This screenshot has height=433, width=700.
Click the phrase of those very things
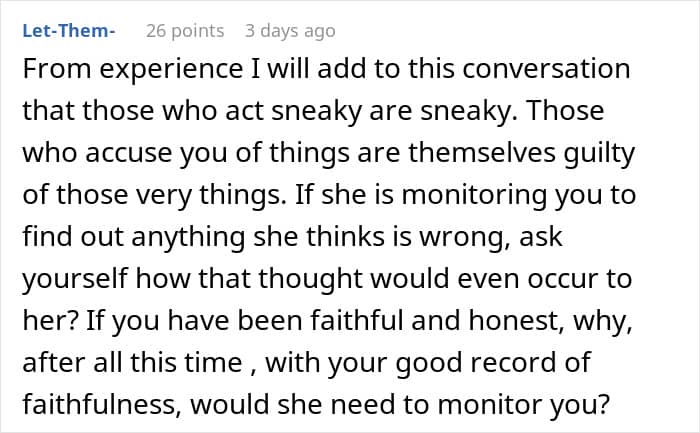(152, 195)
